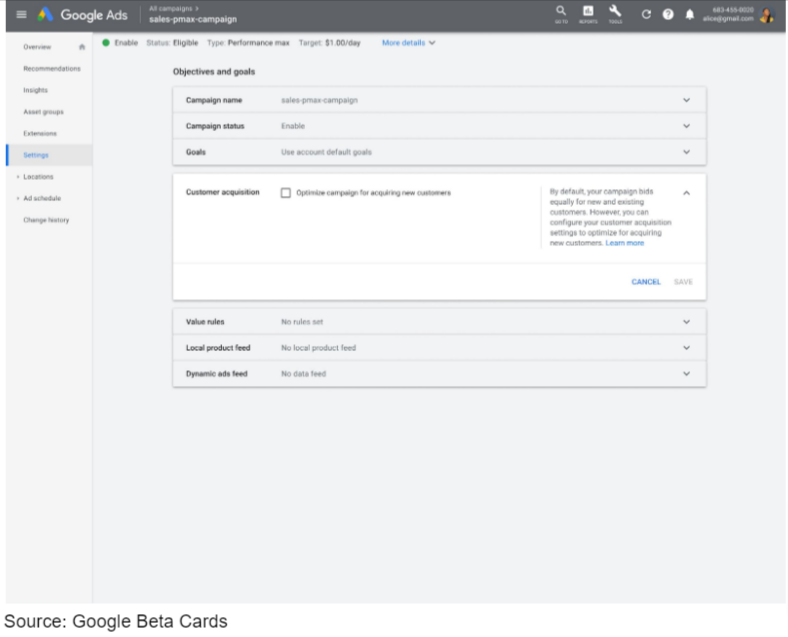Click the Google Ads logo
Image resolution: width=788 pixels, height=637 pixels.
(83, 15)
